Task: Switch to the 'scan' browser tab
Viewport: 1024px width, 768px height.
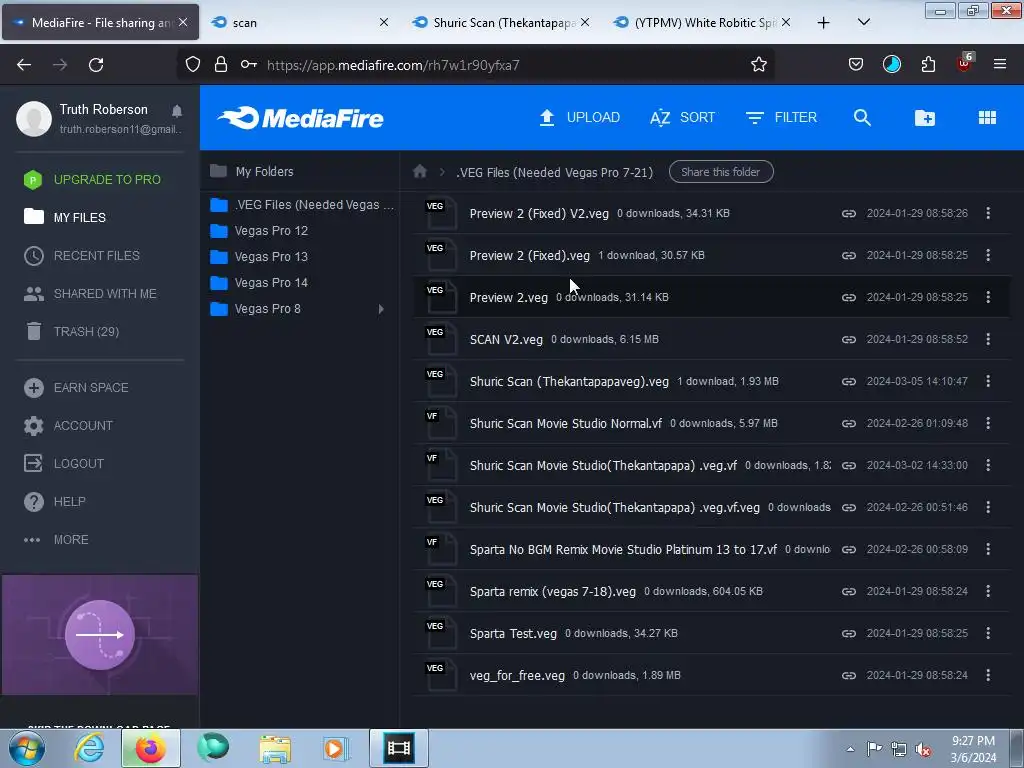Action: [x=300, y=22]
